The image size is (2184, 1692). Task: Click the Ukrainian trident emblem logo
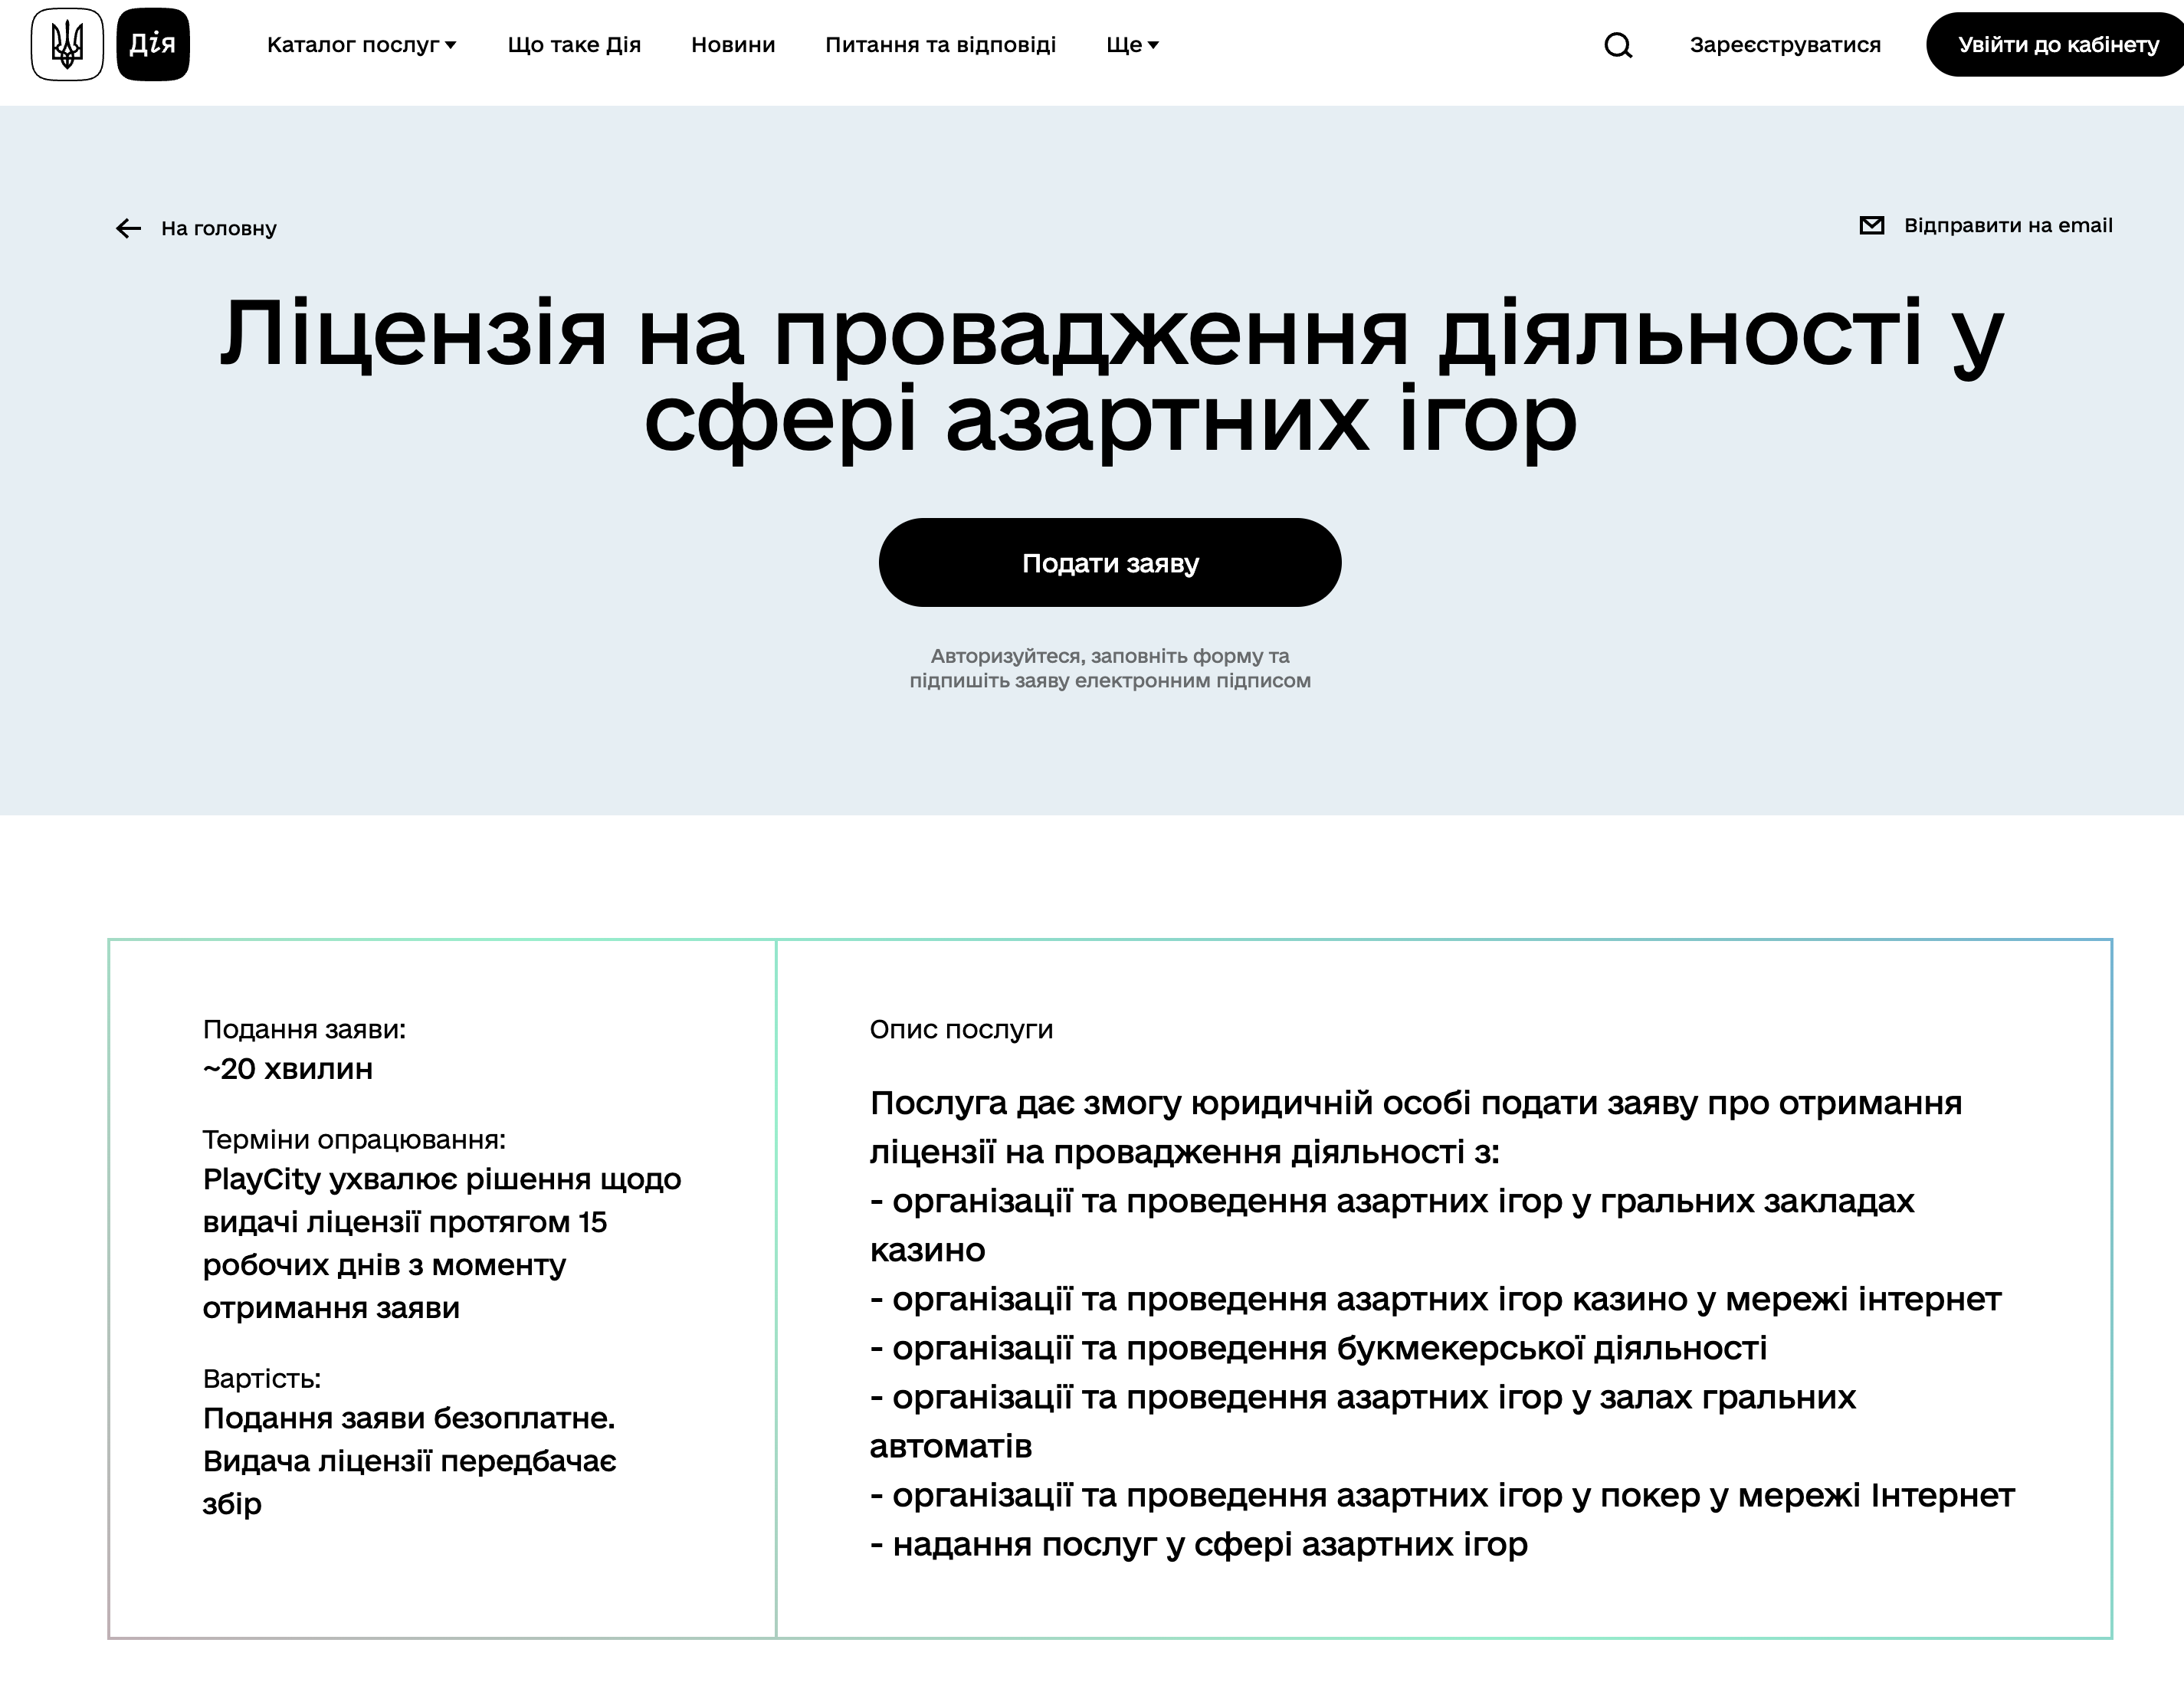[x=67, y=44]
